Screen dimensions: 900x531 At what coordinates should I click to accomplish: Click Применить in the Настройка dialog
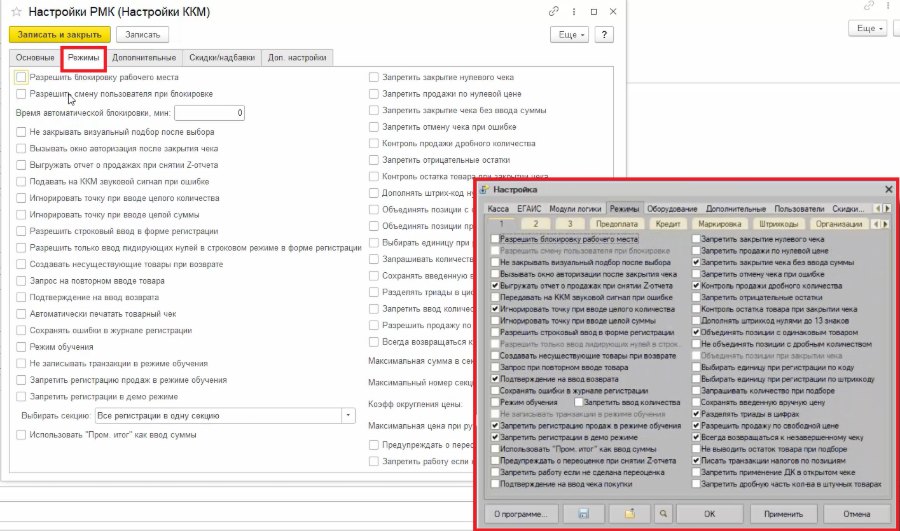pos(783,514)
